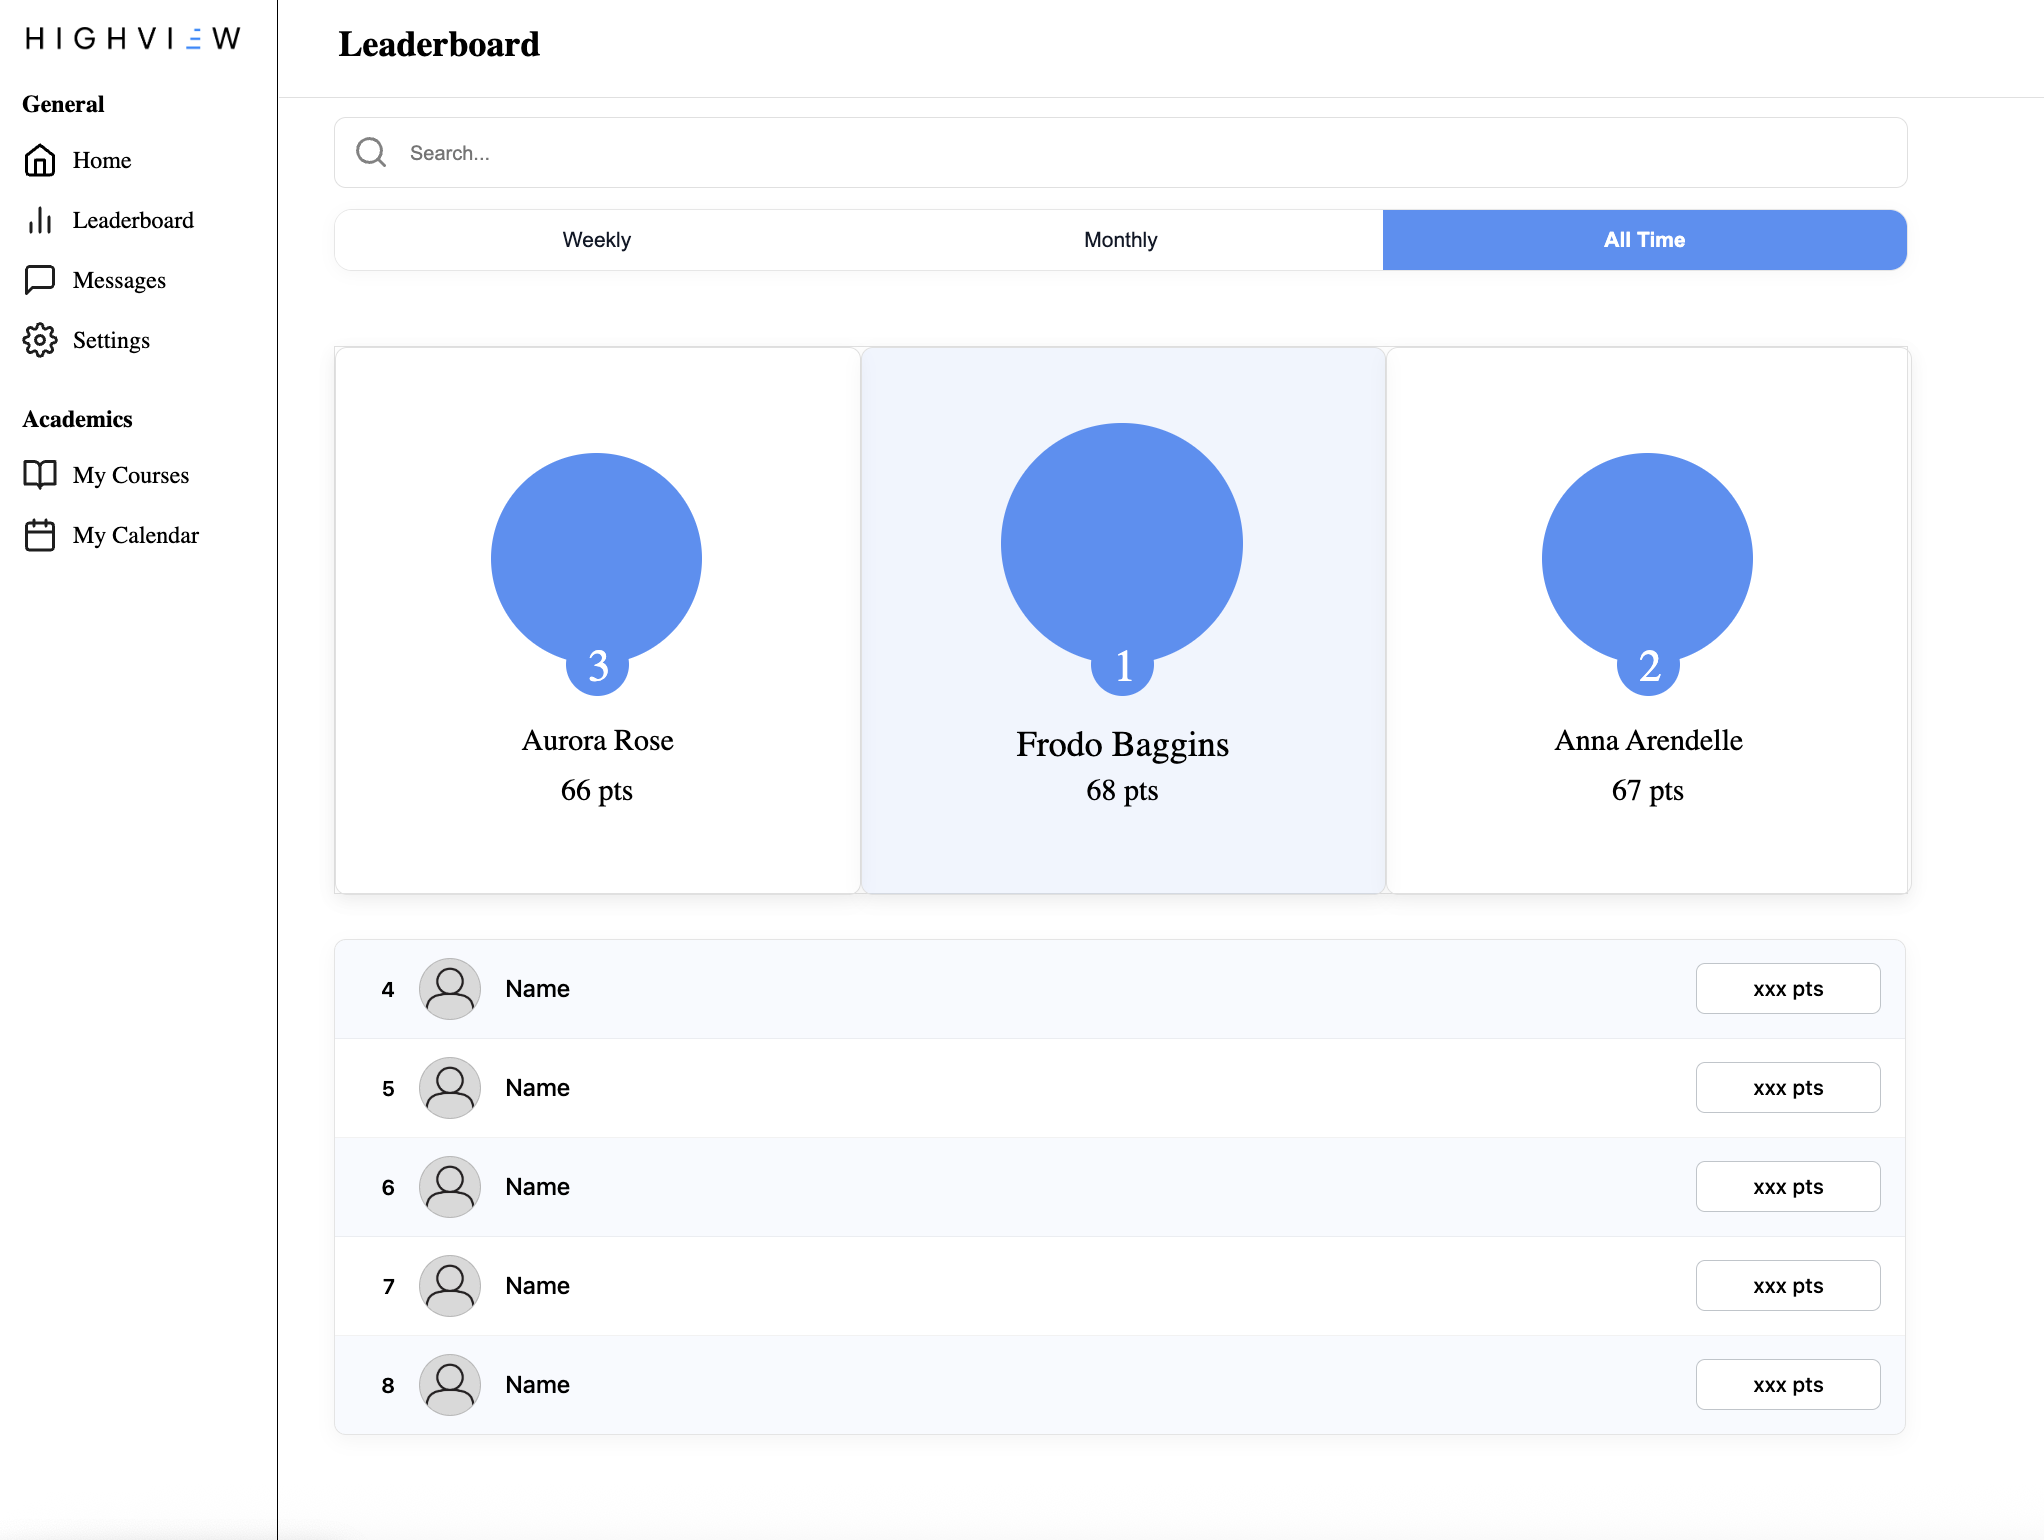Select Anna Arendelle's name
The image size is (2044, 1540).
[x=1648, y=741]
